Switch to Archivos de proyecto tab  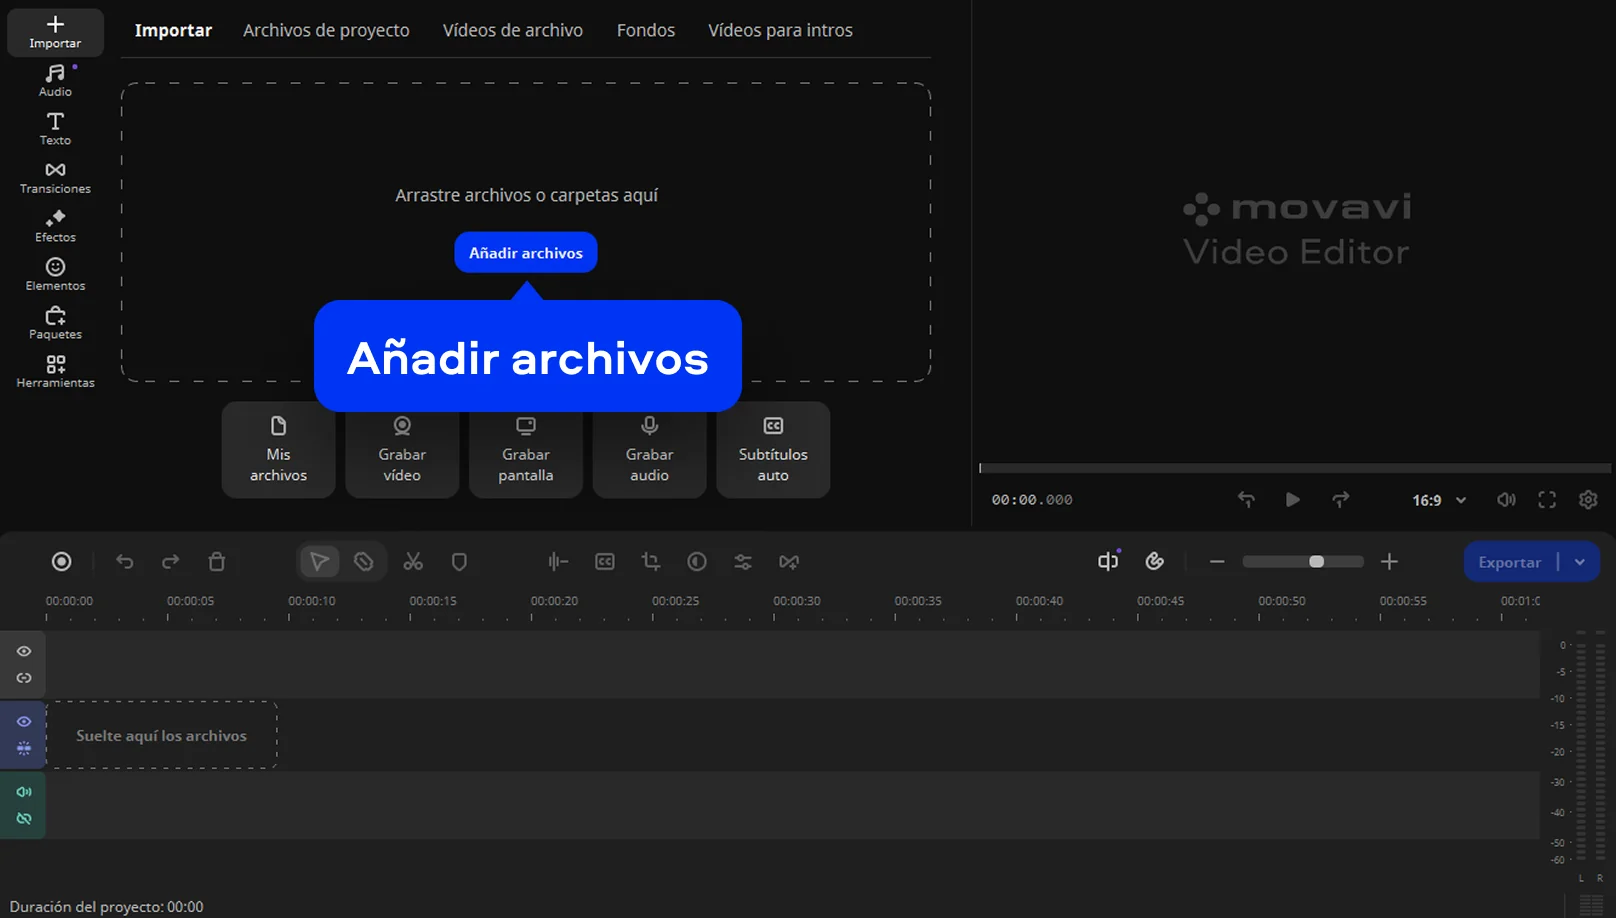(326, 30)
